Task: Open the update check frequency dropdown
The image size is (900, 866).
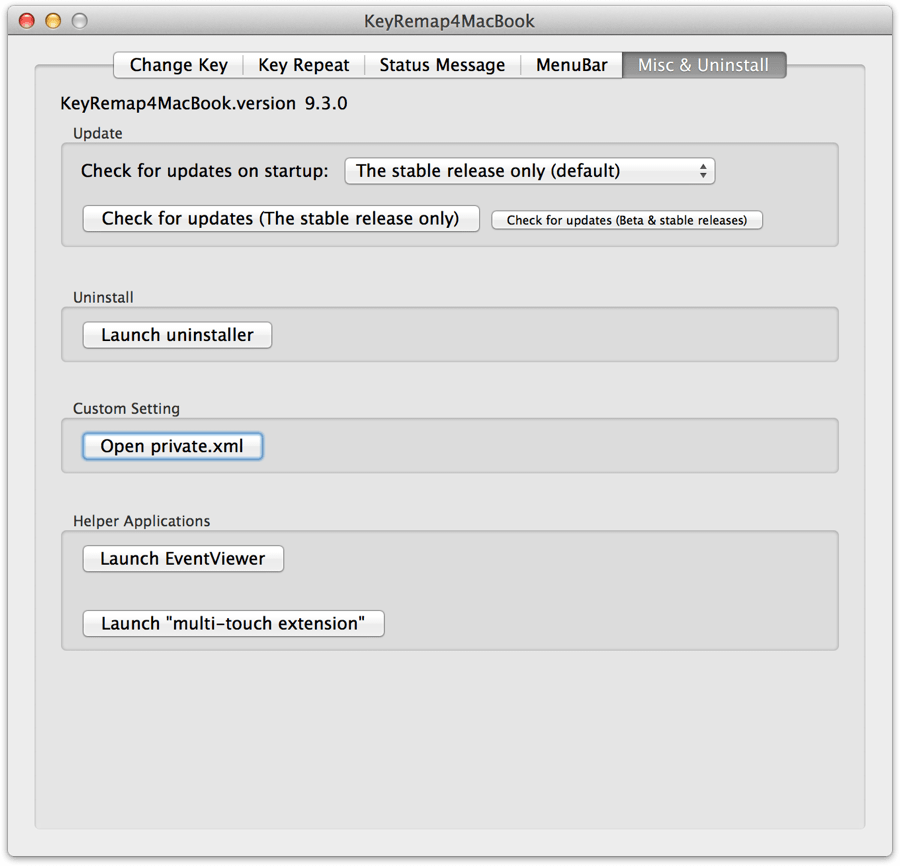Action: (530, 171)
